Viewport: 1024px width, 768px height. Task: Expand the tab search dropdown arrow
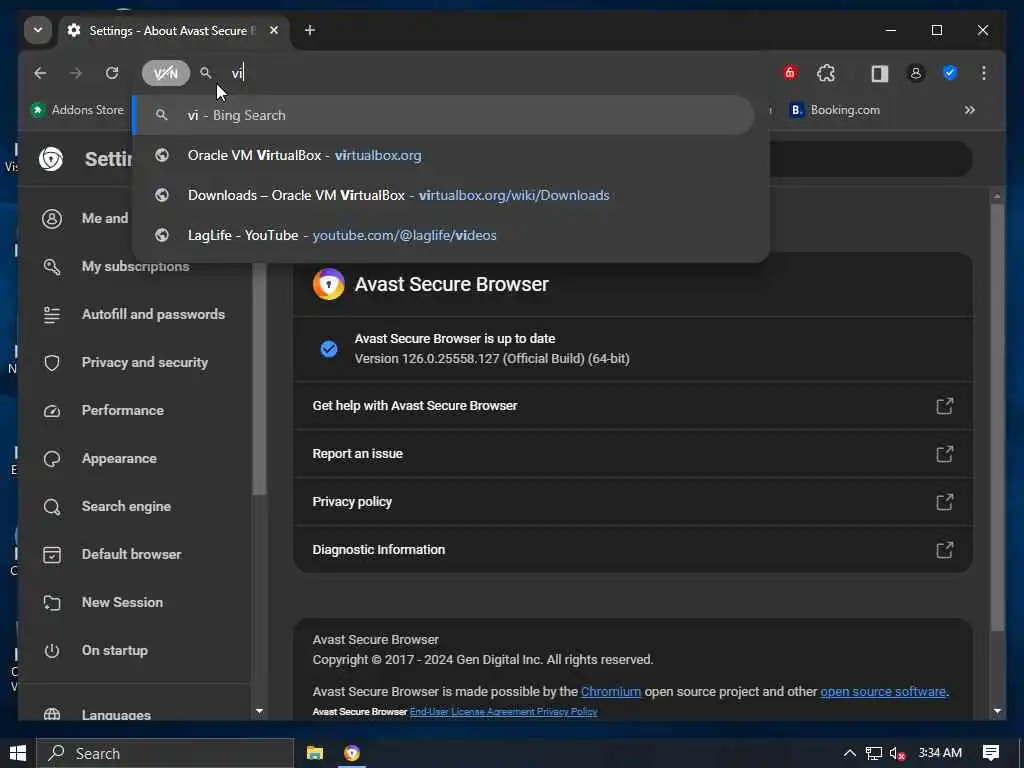tap(38, 30)
